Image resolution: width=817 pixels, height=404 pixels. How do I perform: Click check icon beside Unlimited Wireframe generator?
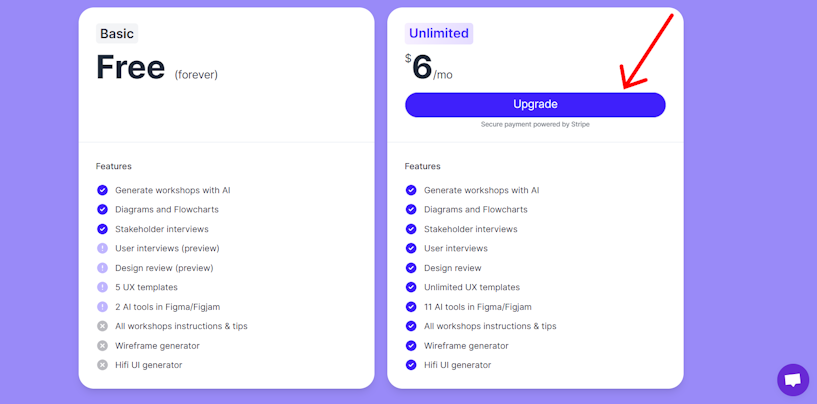click(411, 346)
